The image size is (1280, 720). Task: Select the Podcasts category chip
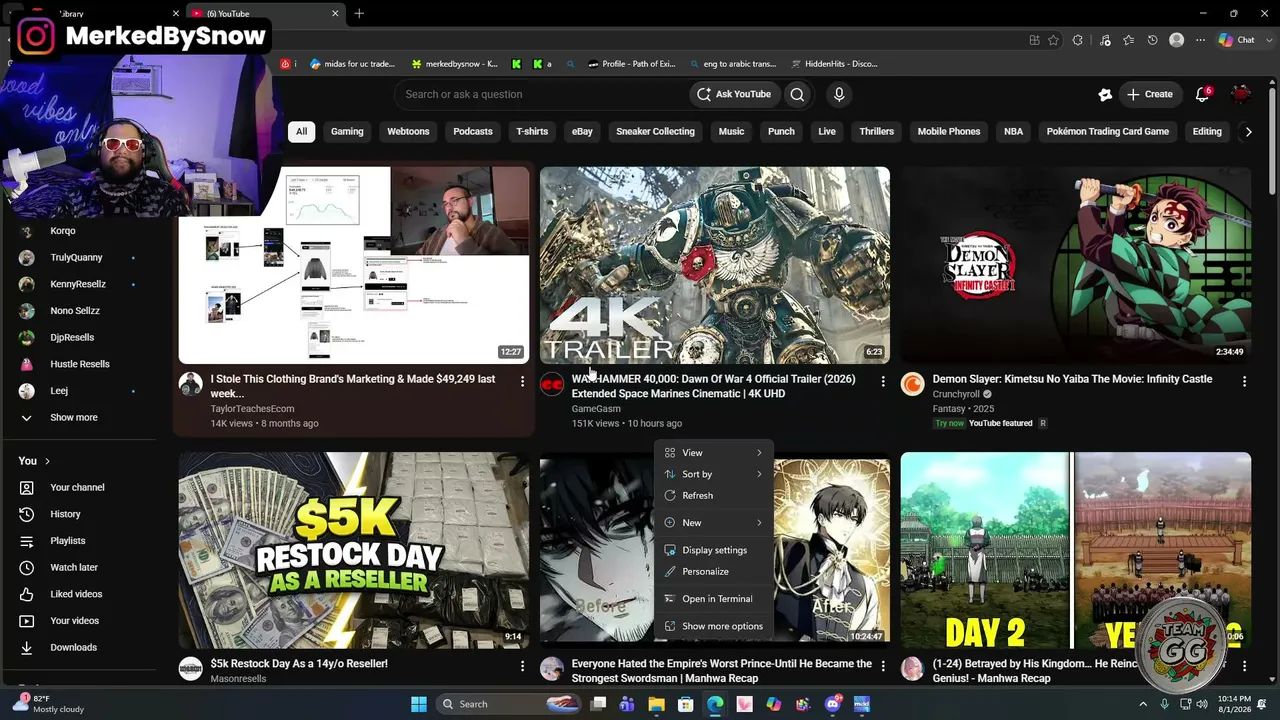coord(473,131)
